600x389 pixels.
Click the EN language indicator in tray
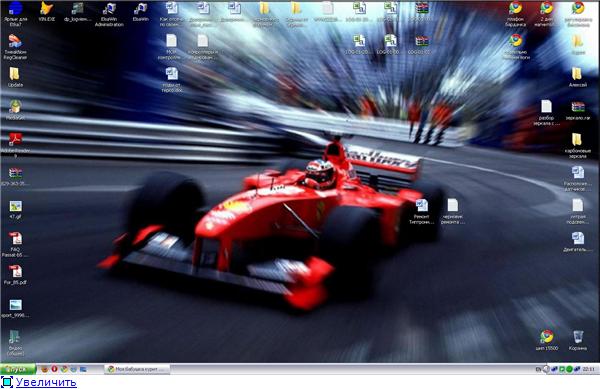[538, 369]
